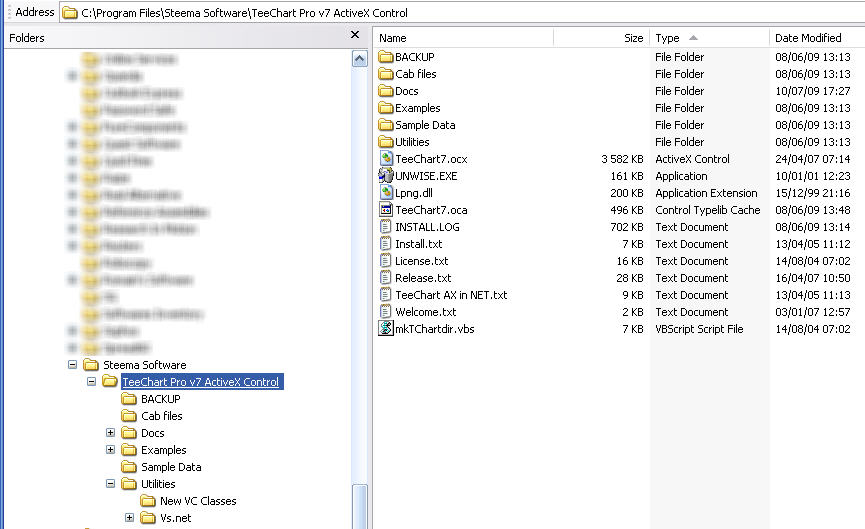Screen dimensions: 865x529
Task: Click the mkTChartdir.vbs script icon
Action: tap(386, 329)
